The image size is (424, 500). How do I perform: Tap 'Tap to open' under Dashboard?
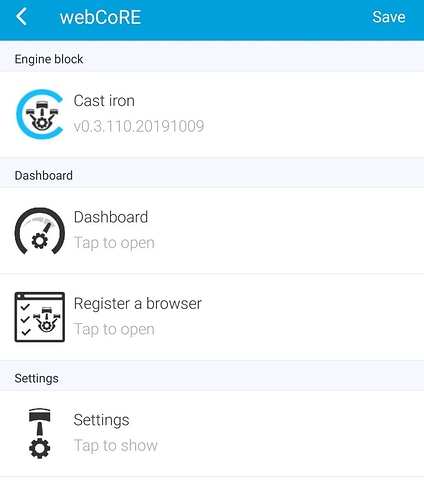114,243
